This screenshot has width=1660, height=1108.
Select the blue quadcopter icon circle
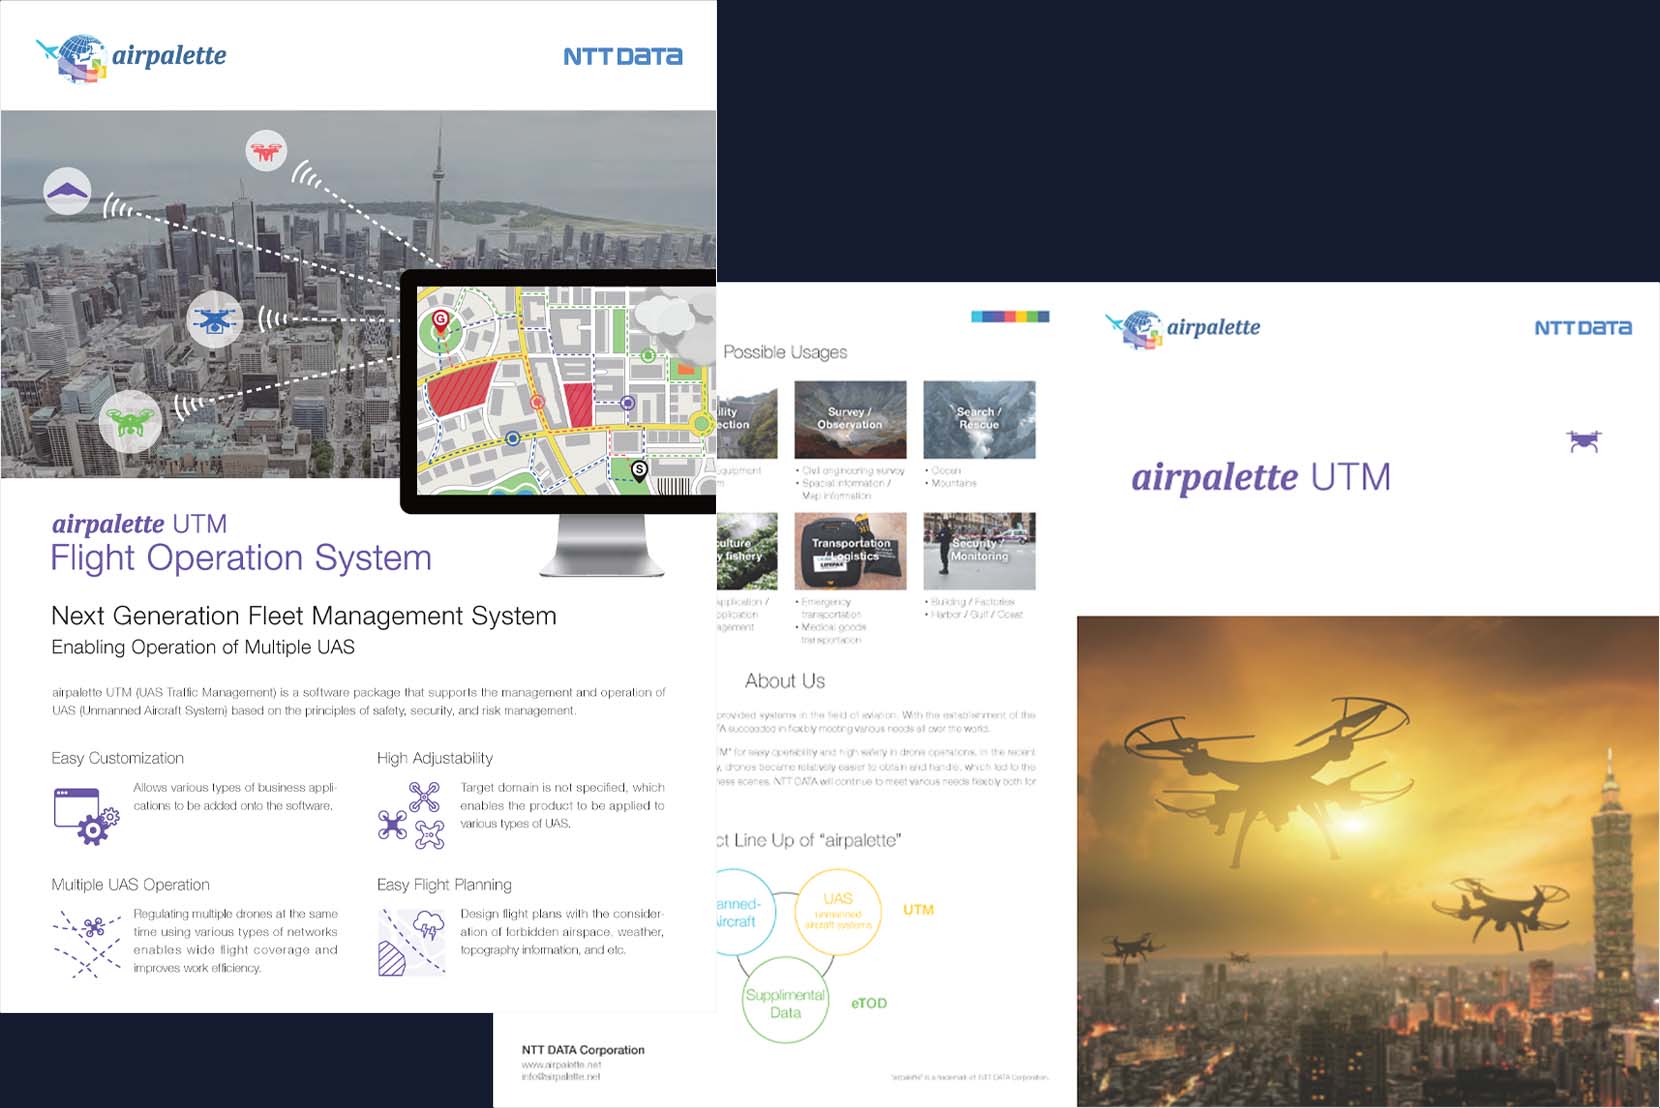214,320
